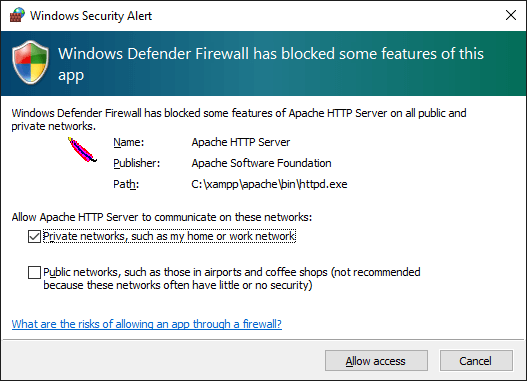Uncheck the Private networks checkbox
This screenshot has height=381, width=527.
[34, 237]
